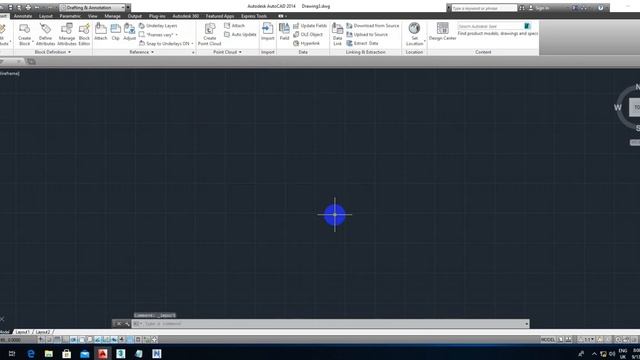
Task: Open the Define Attributes tool
Action: (45, 34)
